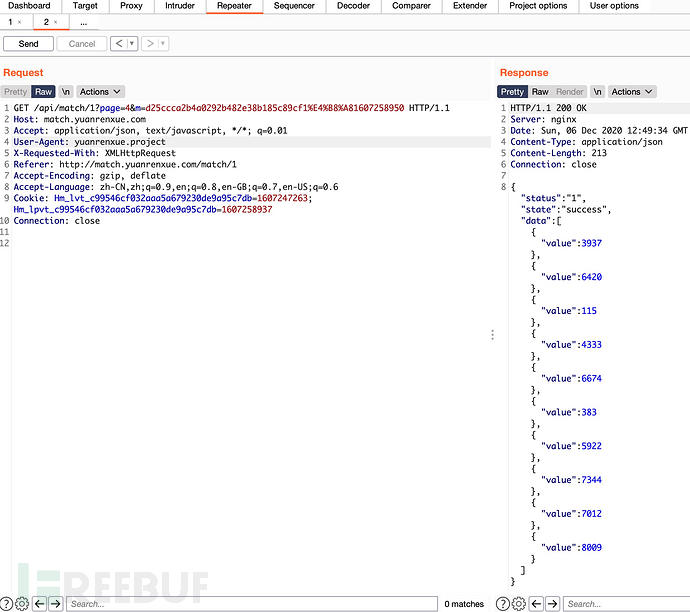Open the Decoder tab
This screenshot has width=690, height=612.
(x=352, y=6)
